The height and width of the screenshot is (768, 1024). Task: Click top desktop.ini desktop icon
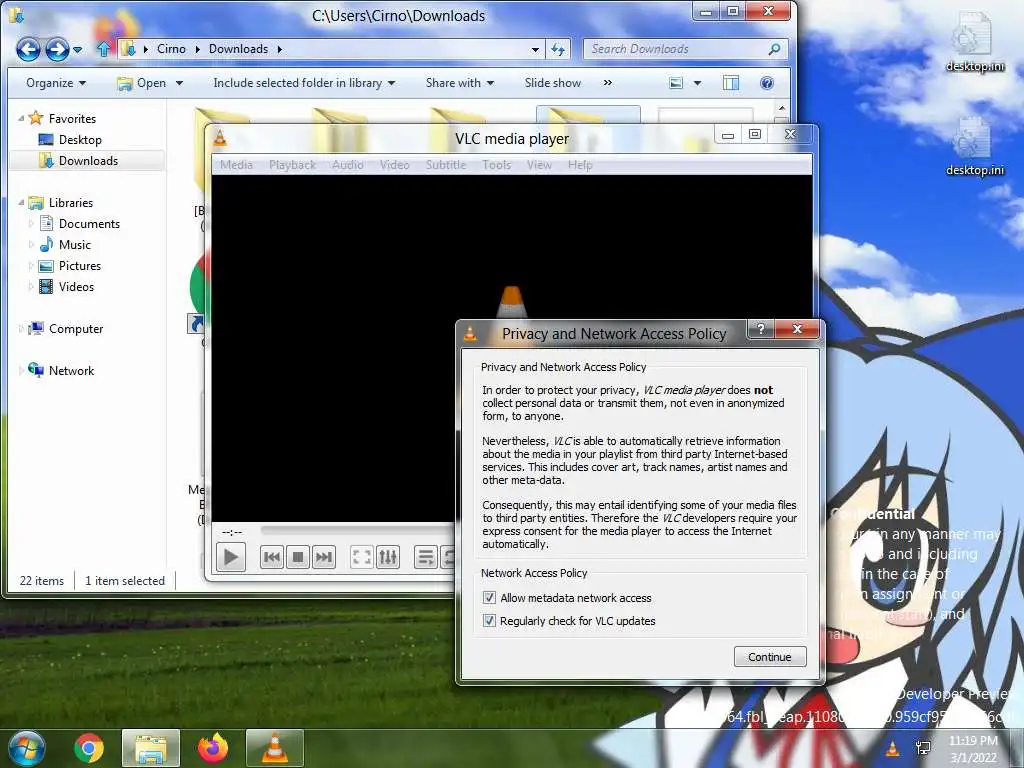point(974,43)
